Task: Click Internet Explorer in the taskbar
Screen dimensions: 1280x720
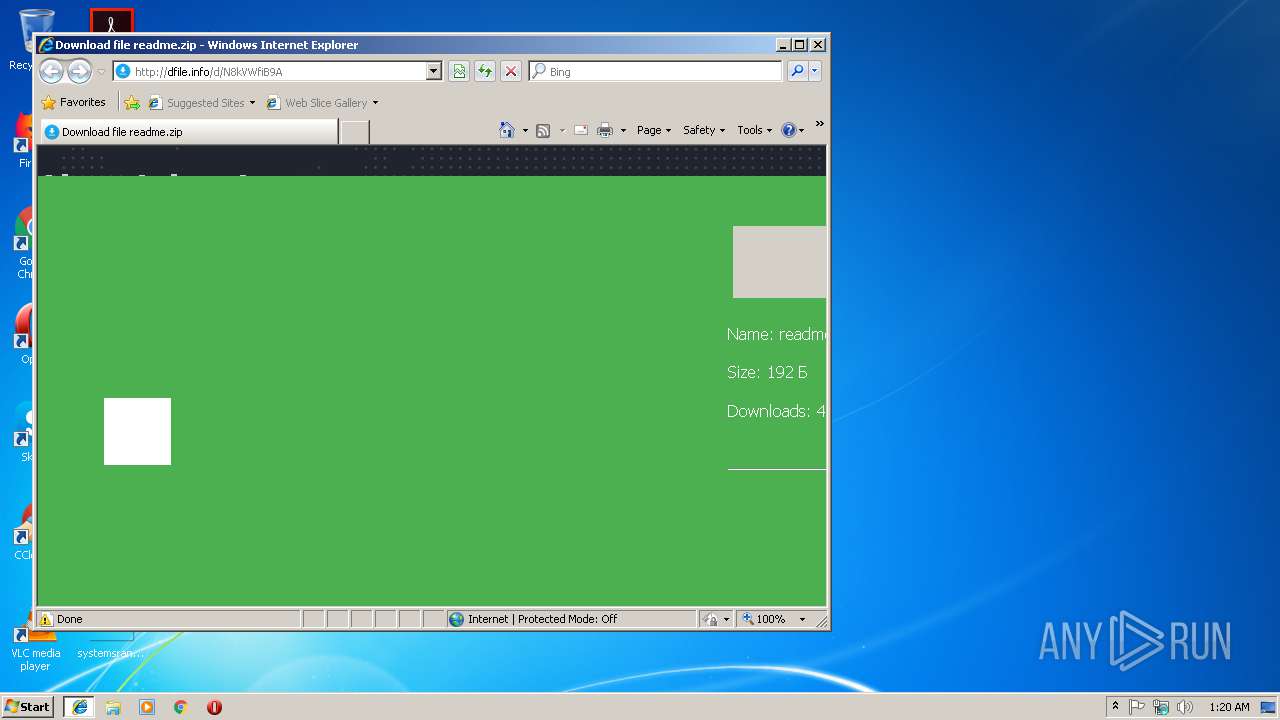Action: pos(80,707)
